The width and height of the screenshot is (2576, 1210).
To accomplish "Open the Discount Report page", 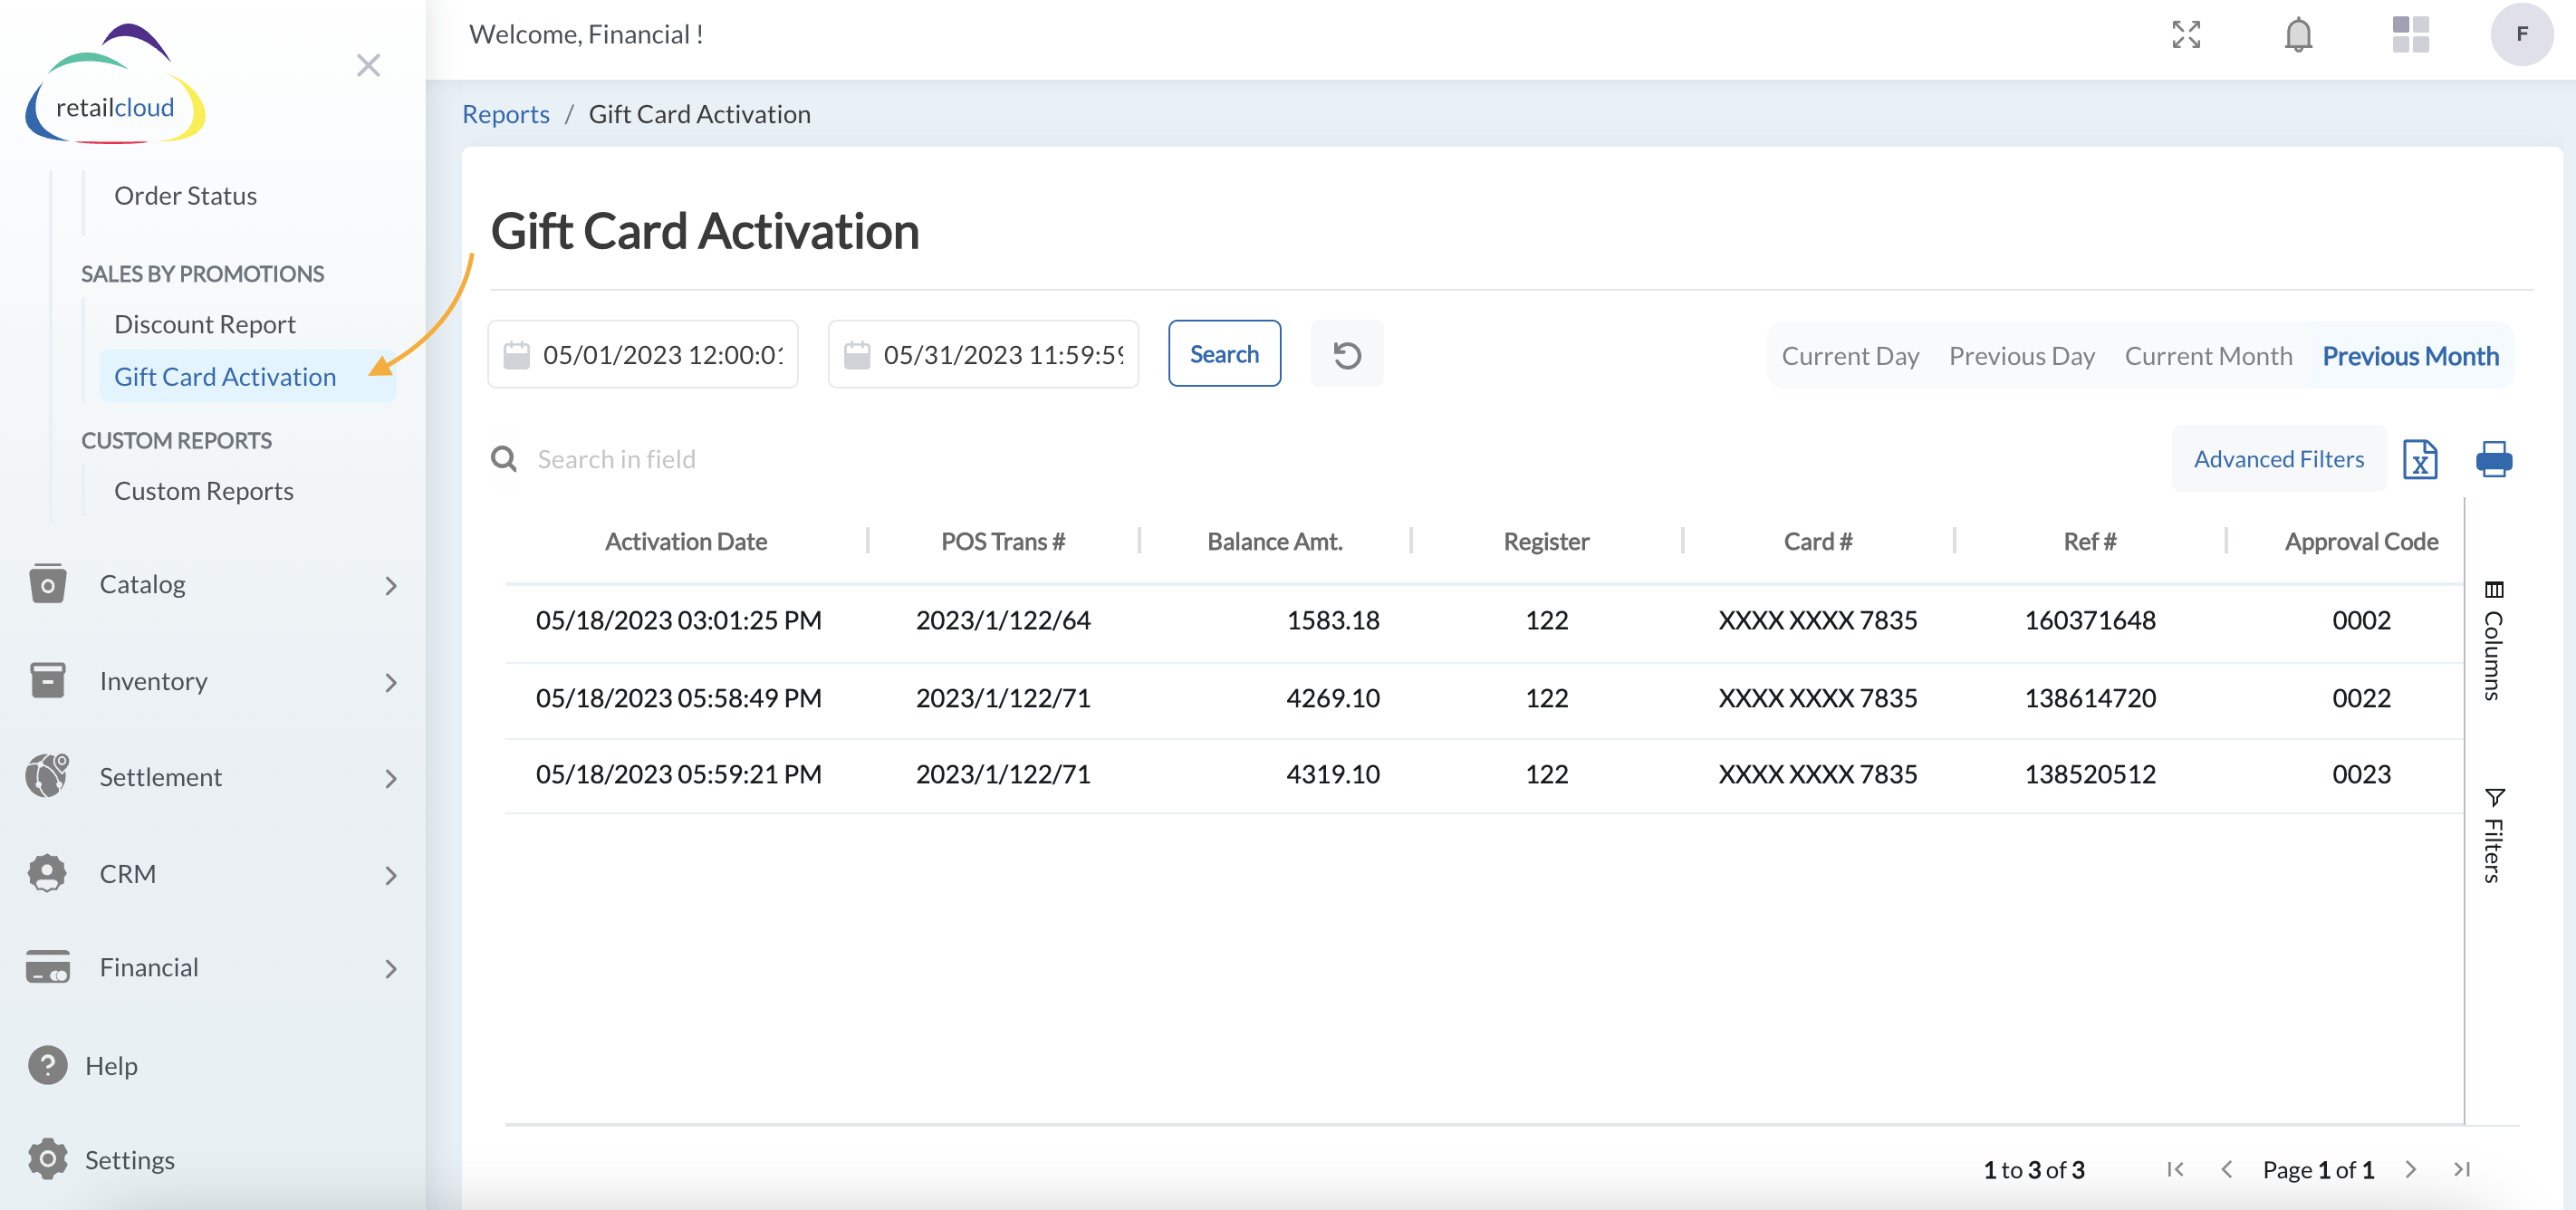I will click(204, 323).
